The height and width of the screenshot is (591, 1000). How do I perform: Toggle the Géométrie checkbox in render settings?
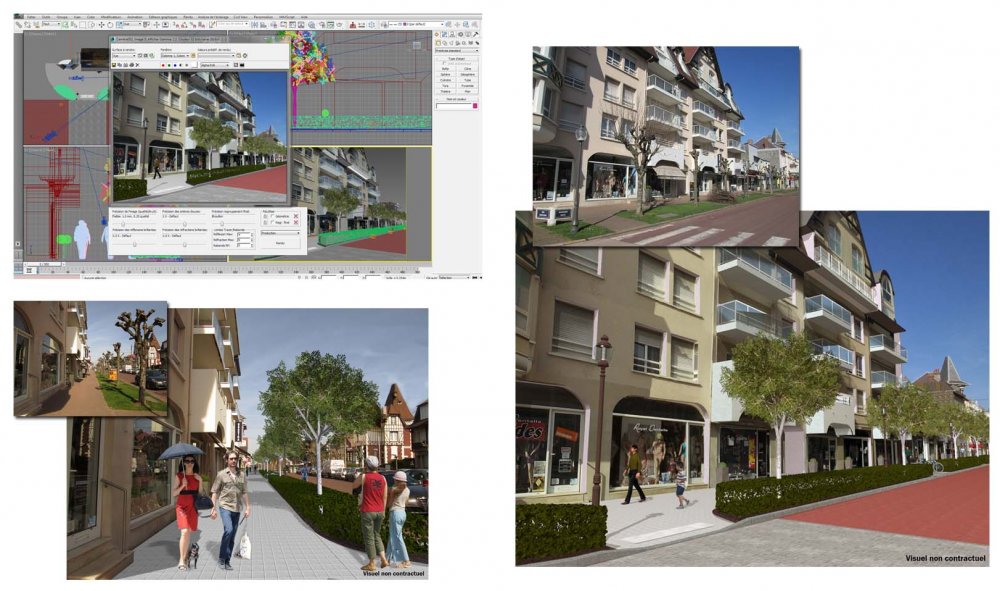click(x=272, y=216)
